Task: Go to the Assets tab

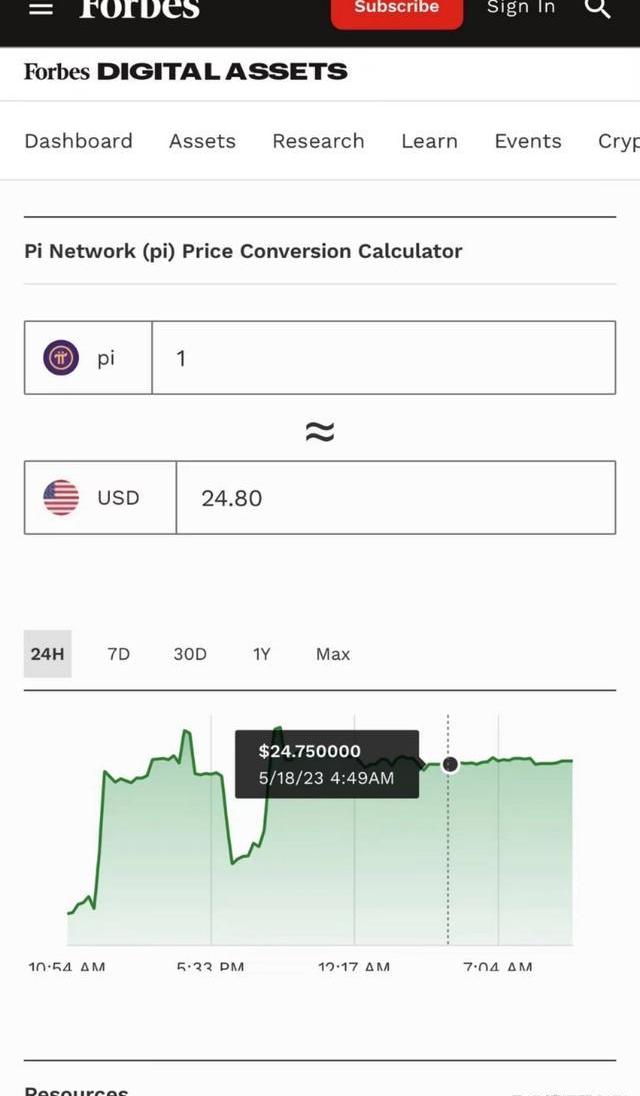Action: click(x=202, y=141)
